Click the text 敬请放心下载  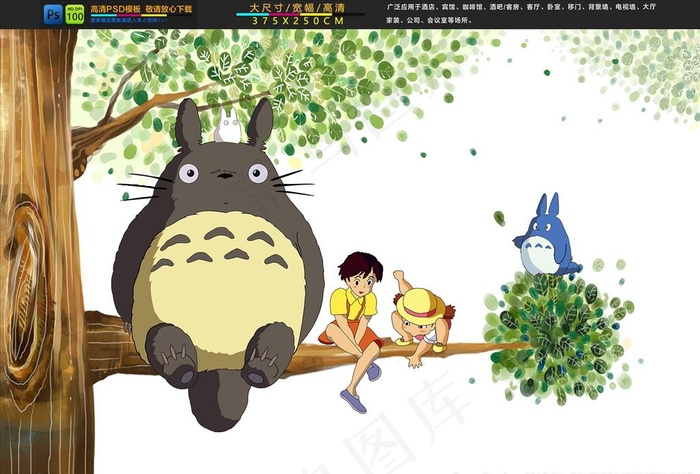pos(169,9)
